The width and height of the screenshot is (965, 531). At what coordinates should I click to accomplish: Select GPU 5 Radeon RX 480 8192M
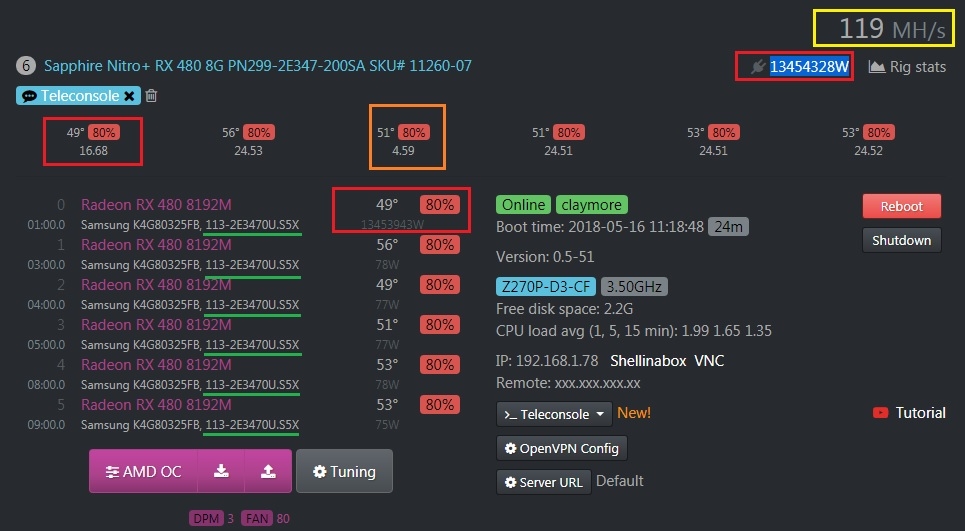pos(156,405)
